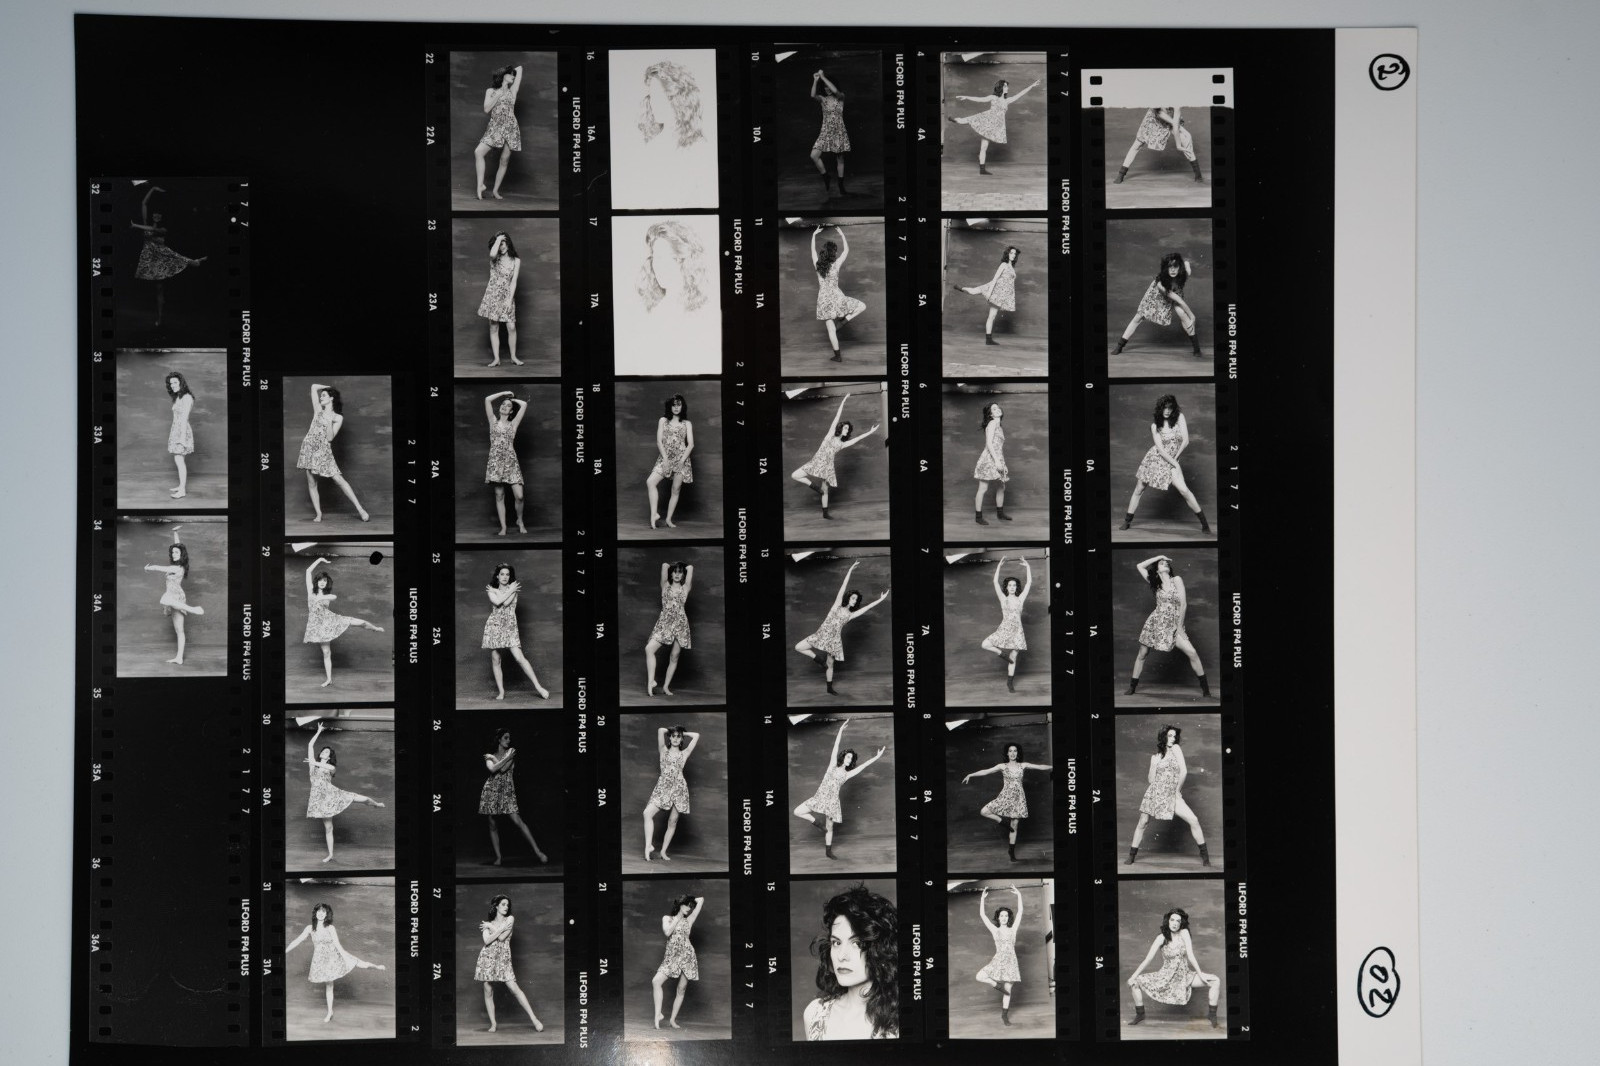Select frame 4A arabesque pose
This screenshot has height=1066, width=1600.
[x=994, y=131]
